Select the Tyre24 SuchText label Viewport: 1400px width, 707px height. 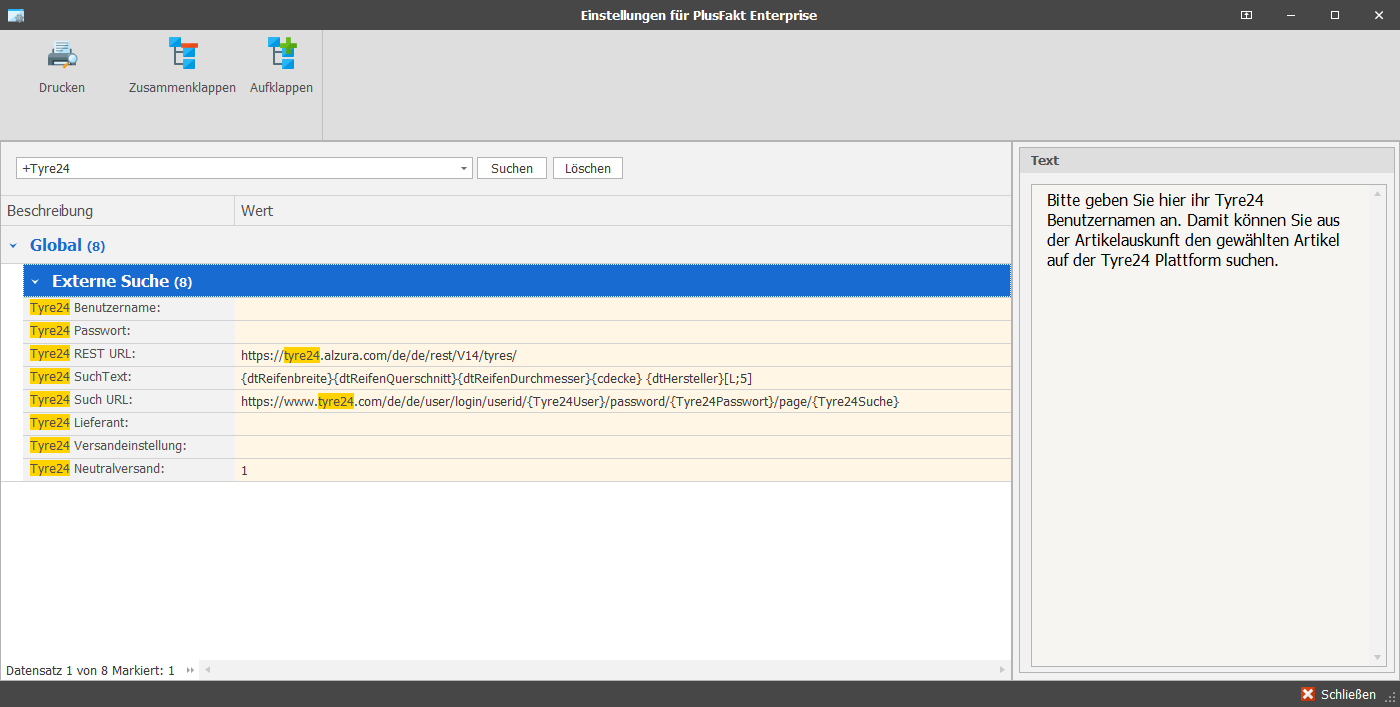point(81,377)
